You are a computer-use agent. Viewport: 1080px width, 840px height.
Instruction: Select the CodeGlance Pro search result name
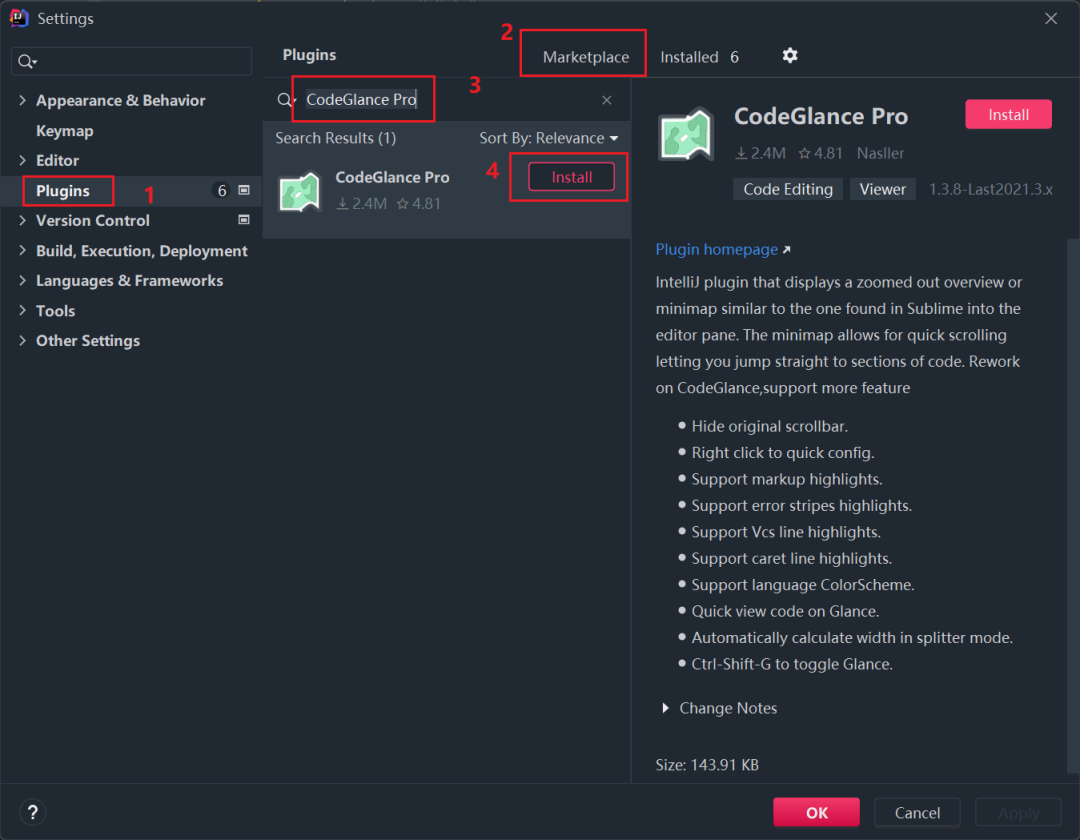click(x=392, y=178)
